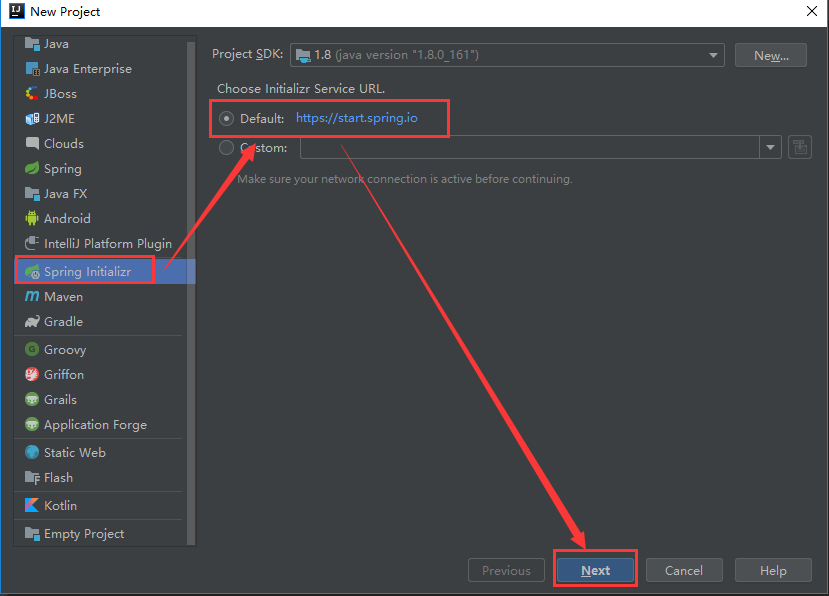Click the IntelliJ IDEA title bar logo
This screenshot has height=596, width=829.
(17, 11)
